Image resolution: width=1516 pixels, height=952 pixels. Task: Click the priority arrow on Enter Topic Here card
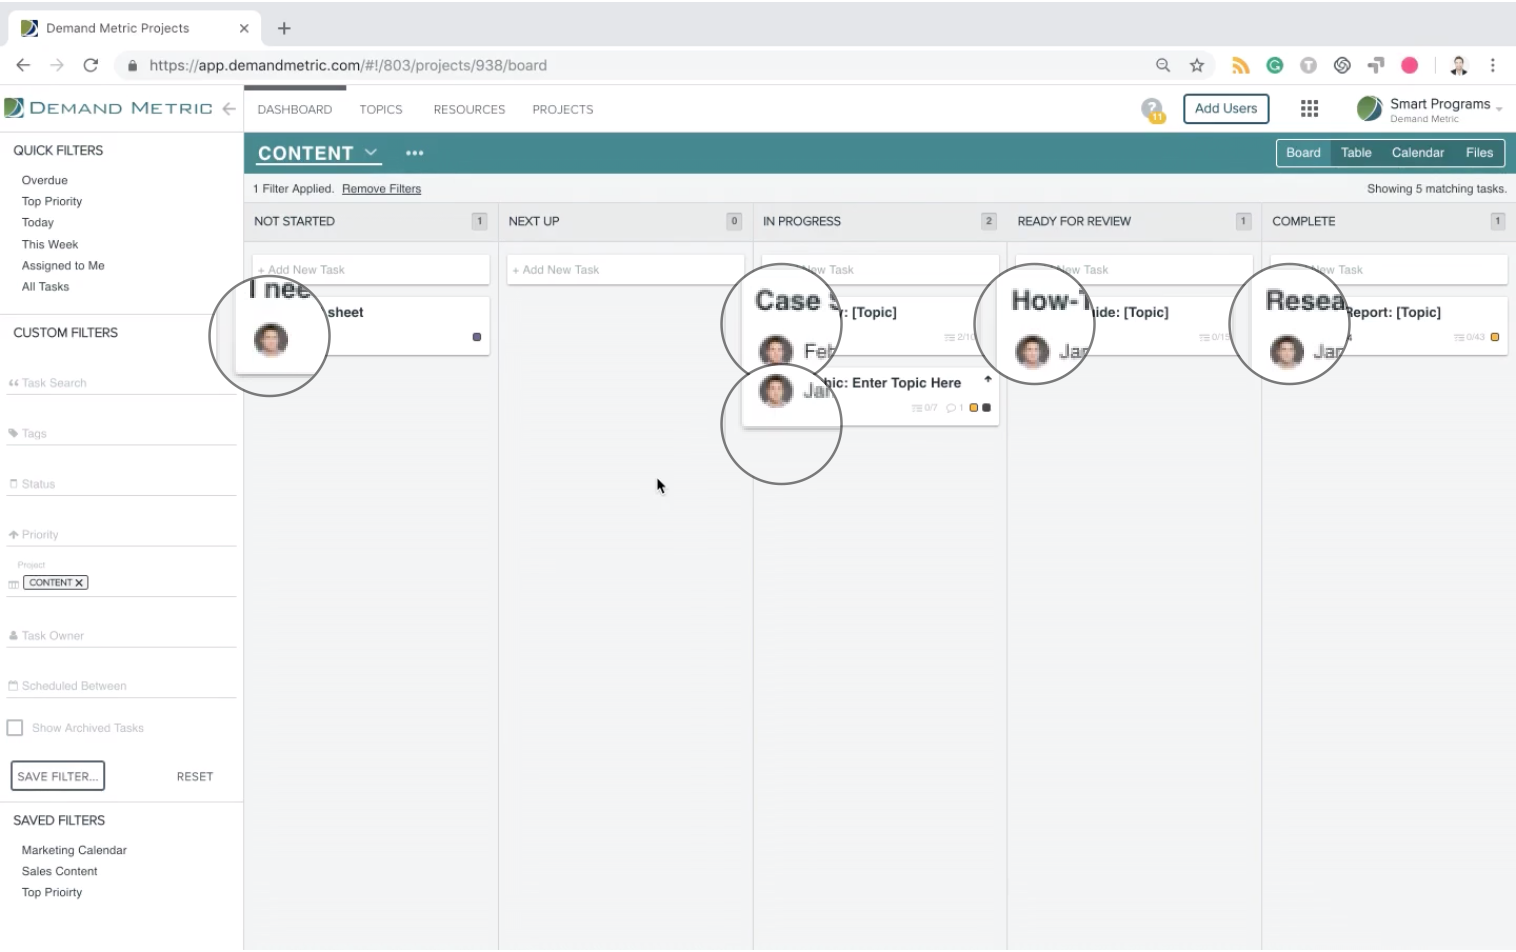tap(988, 379)
